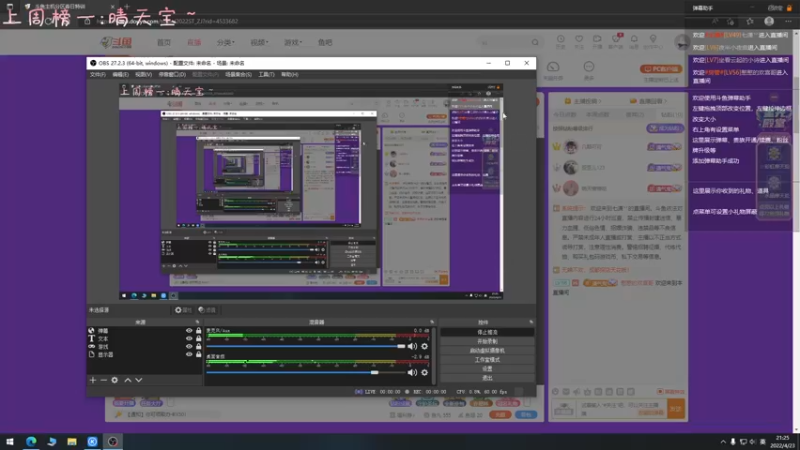Click 启动虚拟摄像机 virtual camera button
The width and height of the screenshot is (800, 450).
coord(487,351)
